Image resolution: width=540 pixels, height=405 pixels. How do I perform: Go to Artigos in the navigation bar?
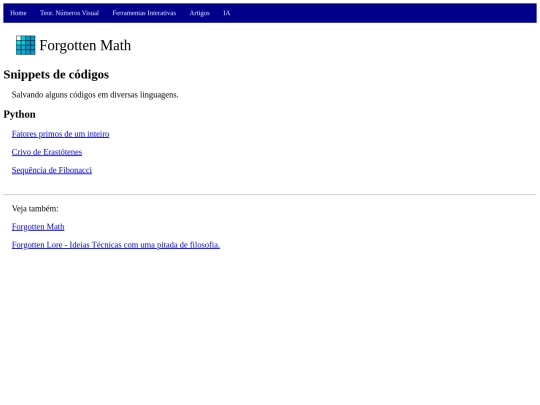click(199, 13)
